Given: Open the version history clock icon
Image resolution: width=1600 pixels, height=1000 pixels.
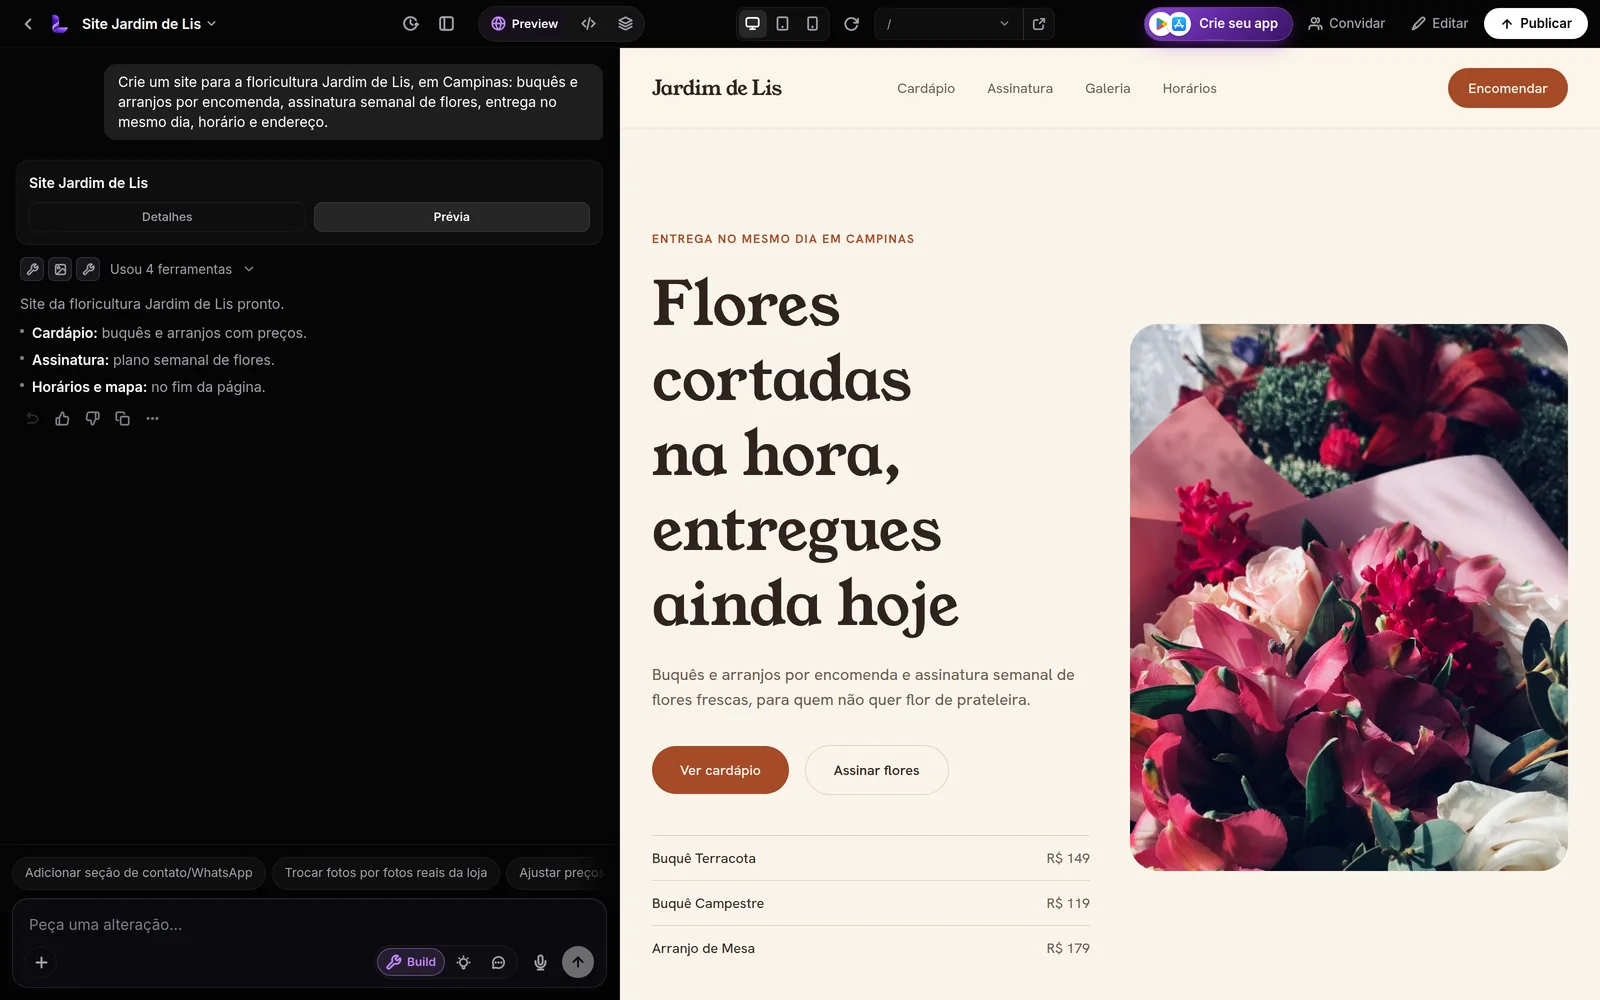Looking at the screenshot, I should click(x=410, y=24).
